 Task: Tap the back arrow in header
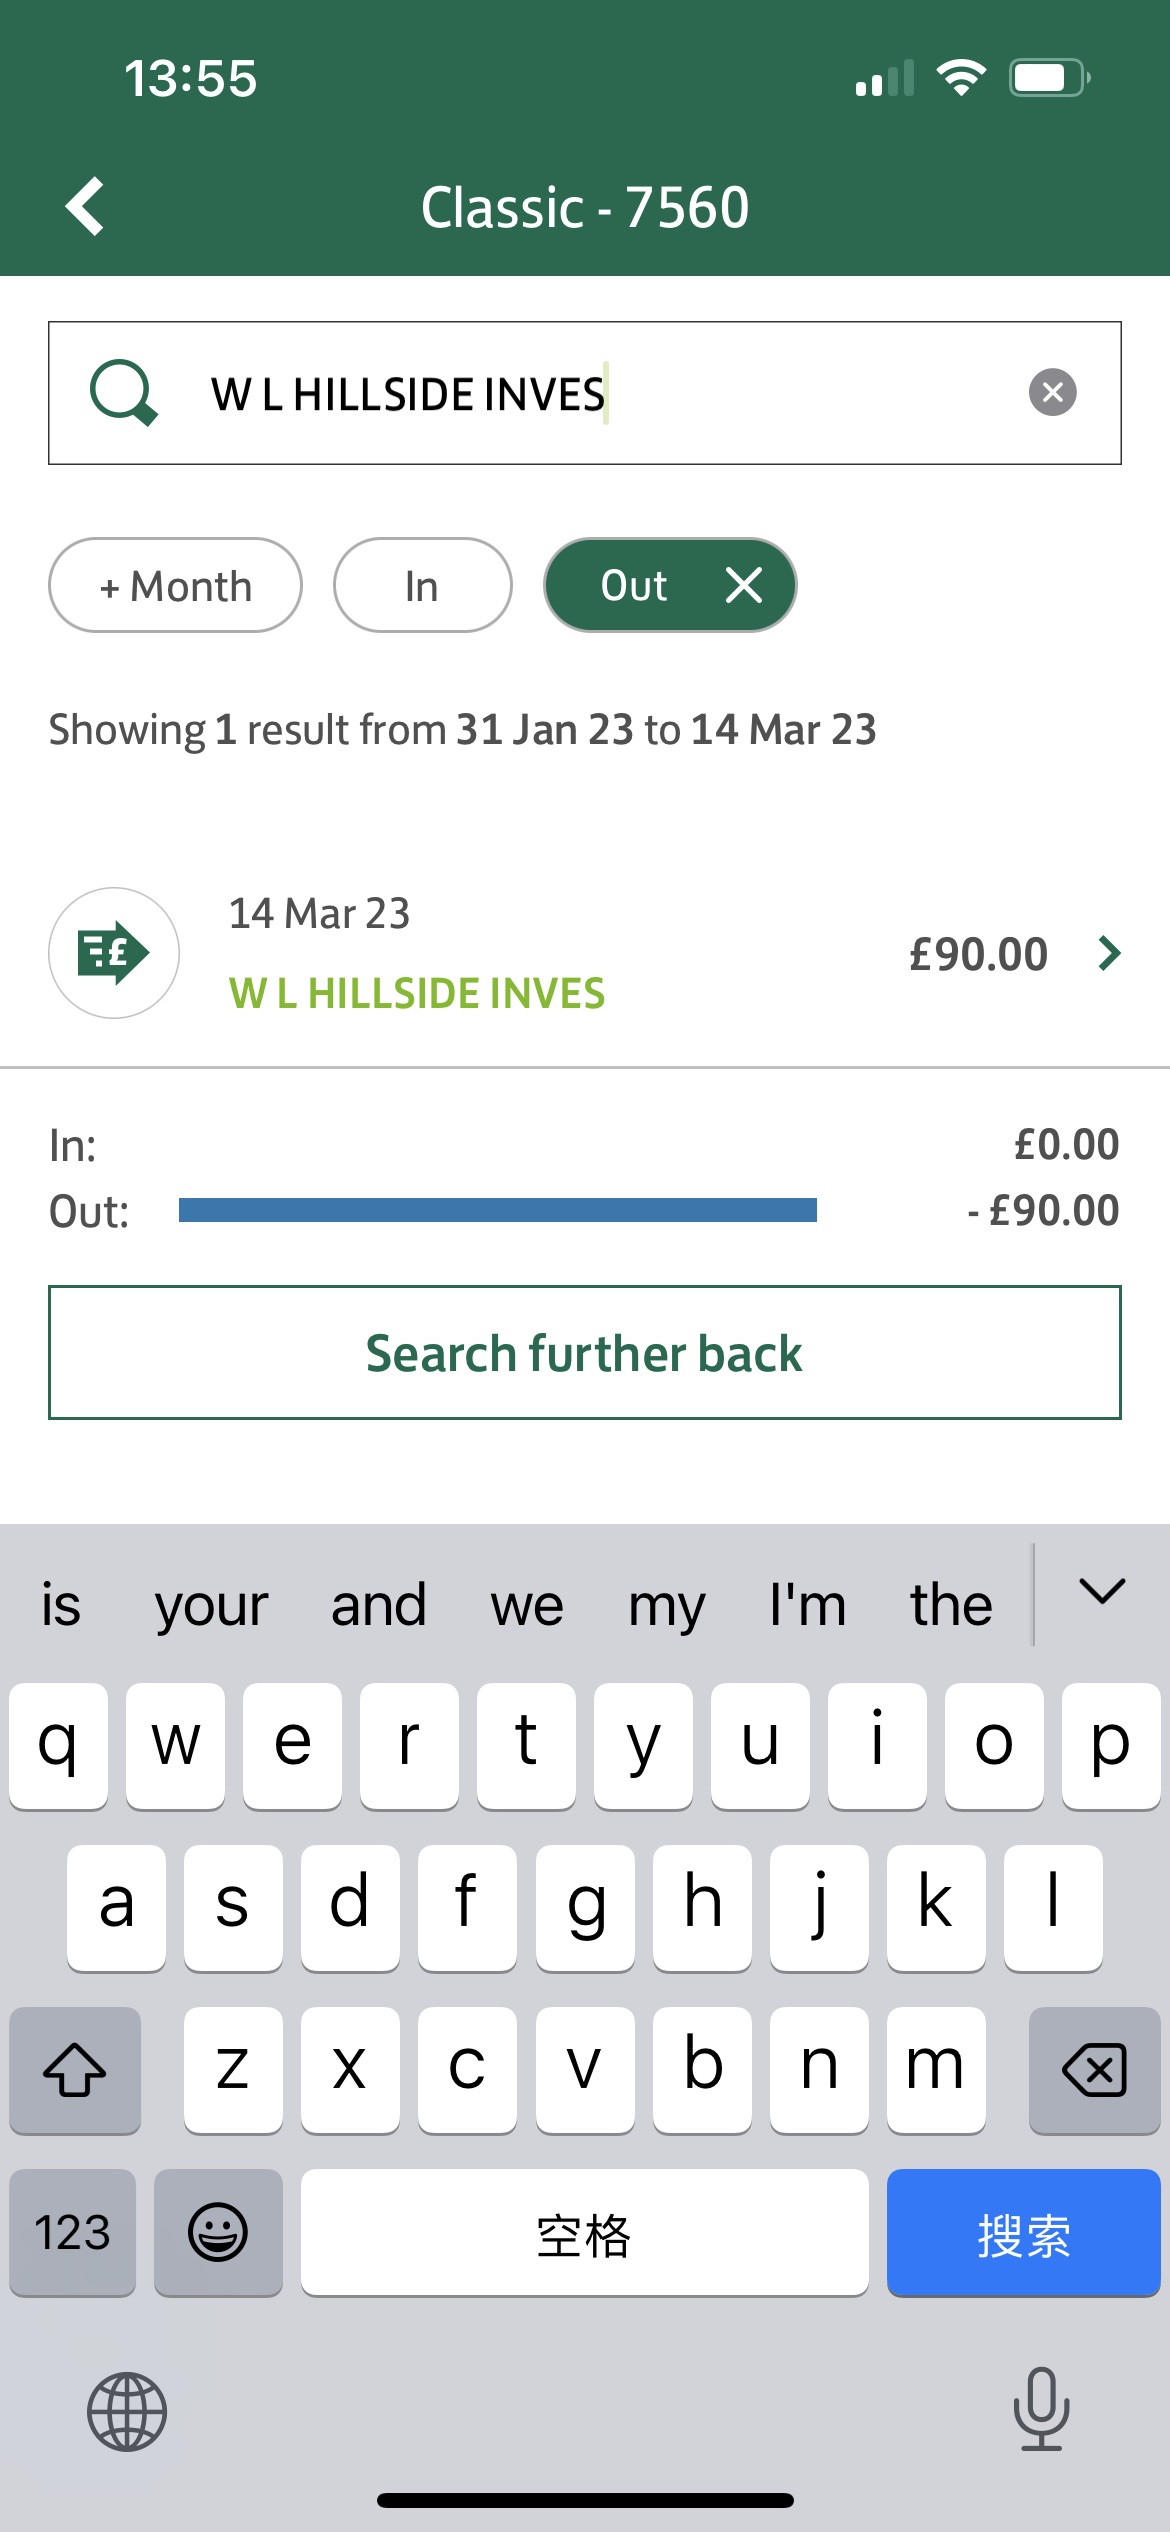tap(86, 207)
